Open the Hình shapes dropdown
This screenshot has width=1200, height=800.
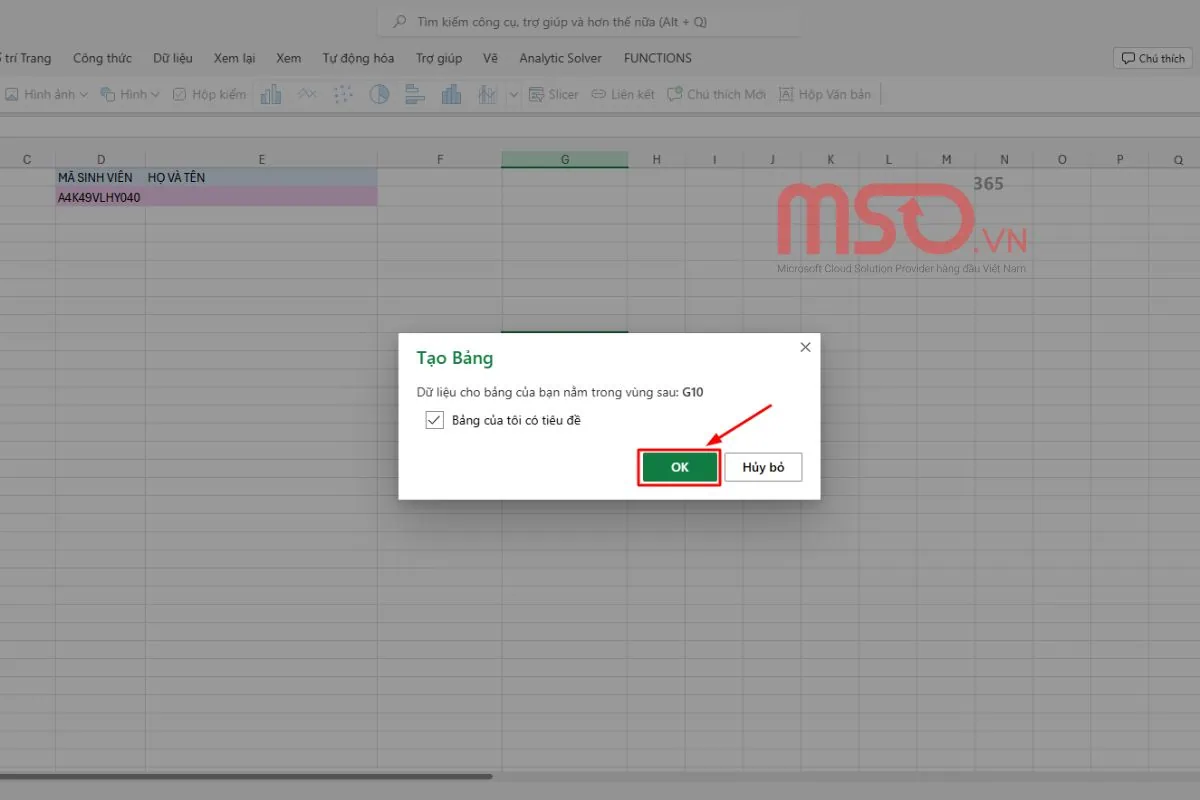(154, 94)
